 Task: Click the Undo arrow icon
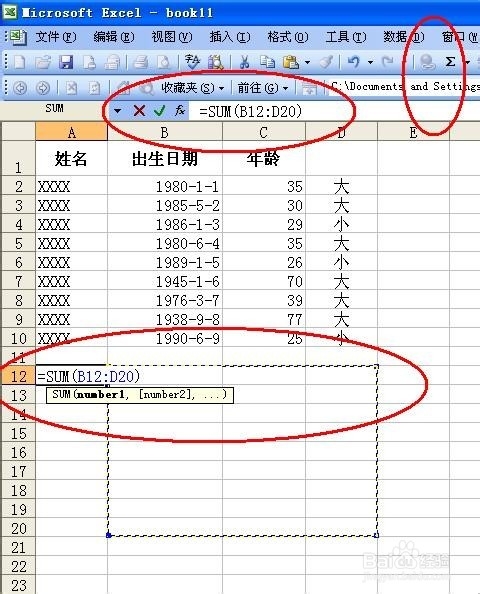[x=354, y=62]
